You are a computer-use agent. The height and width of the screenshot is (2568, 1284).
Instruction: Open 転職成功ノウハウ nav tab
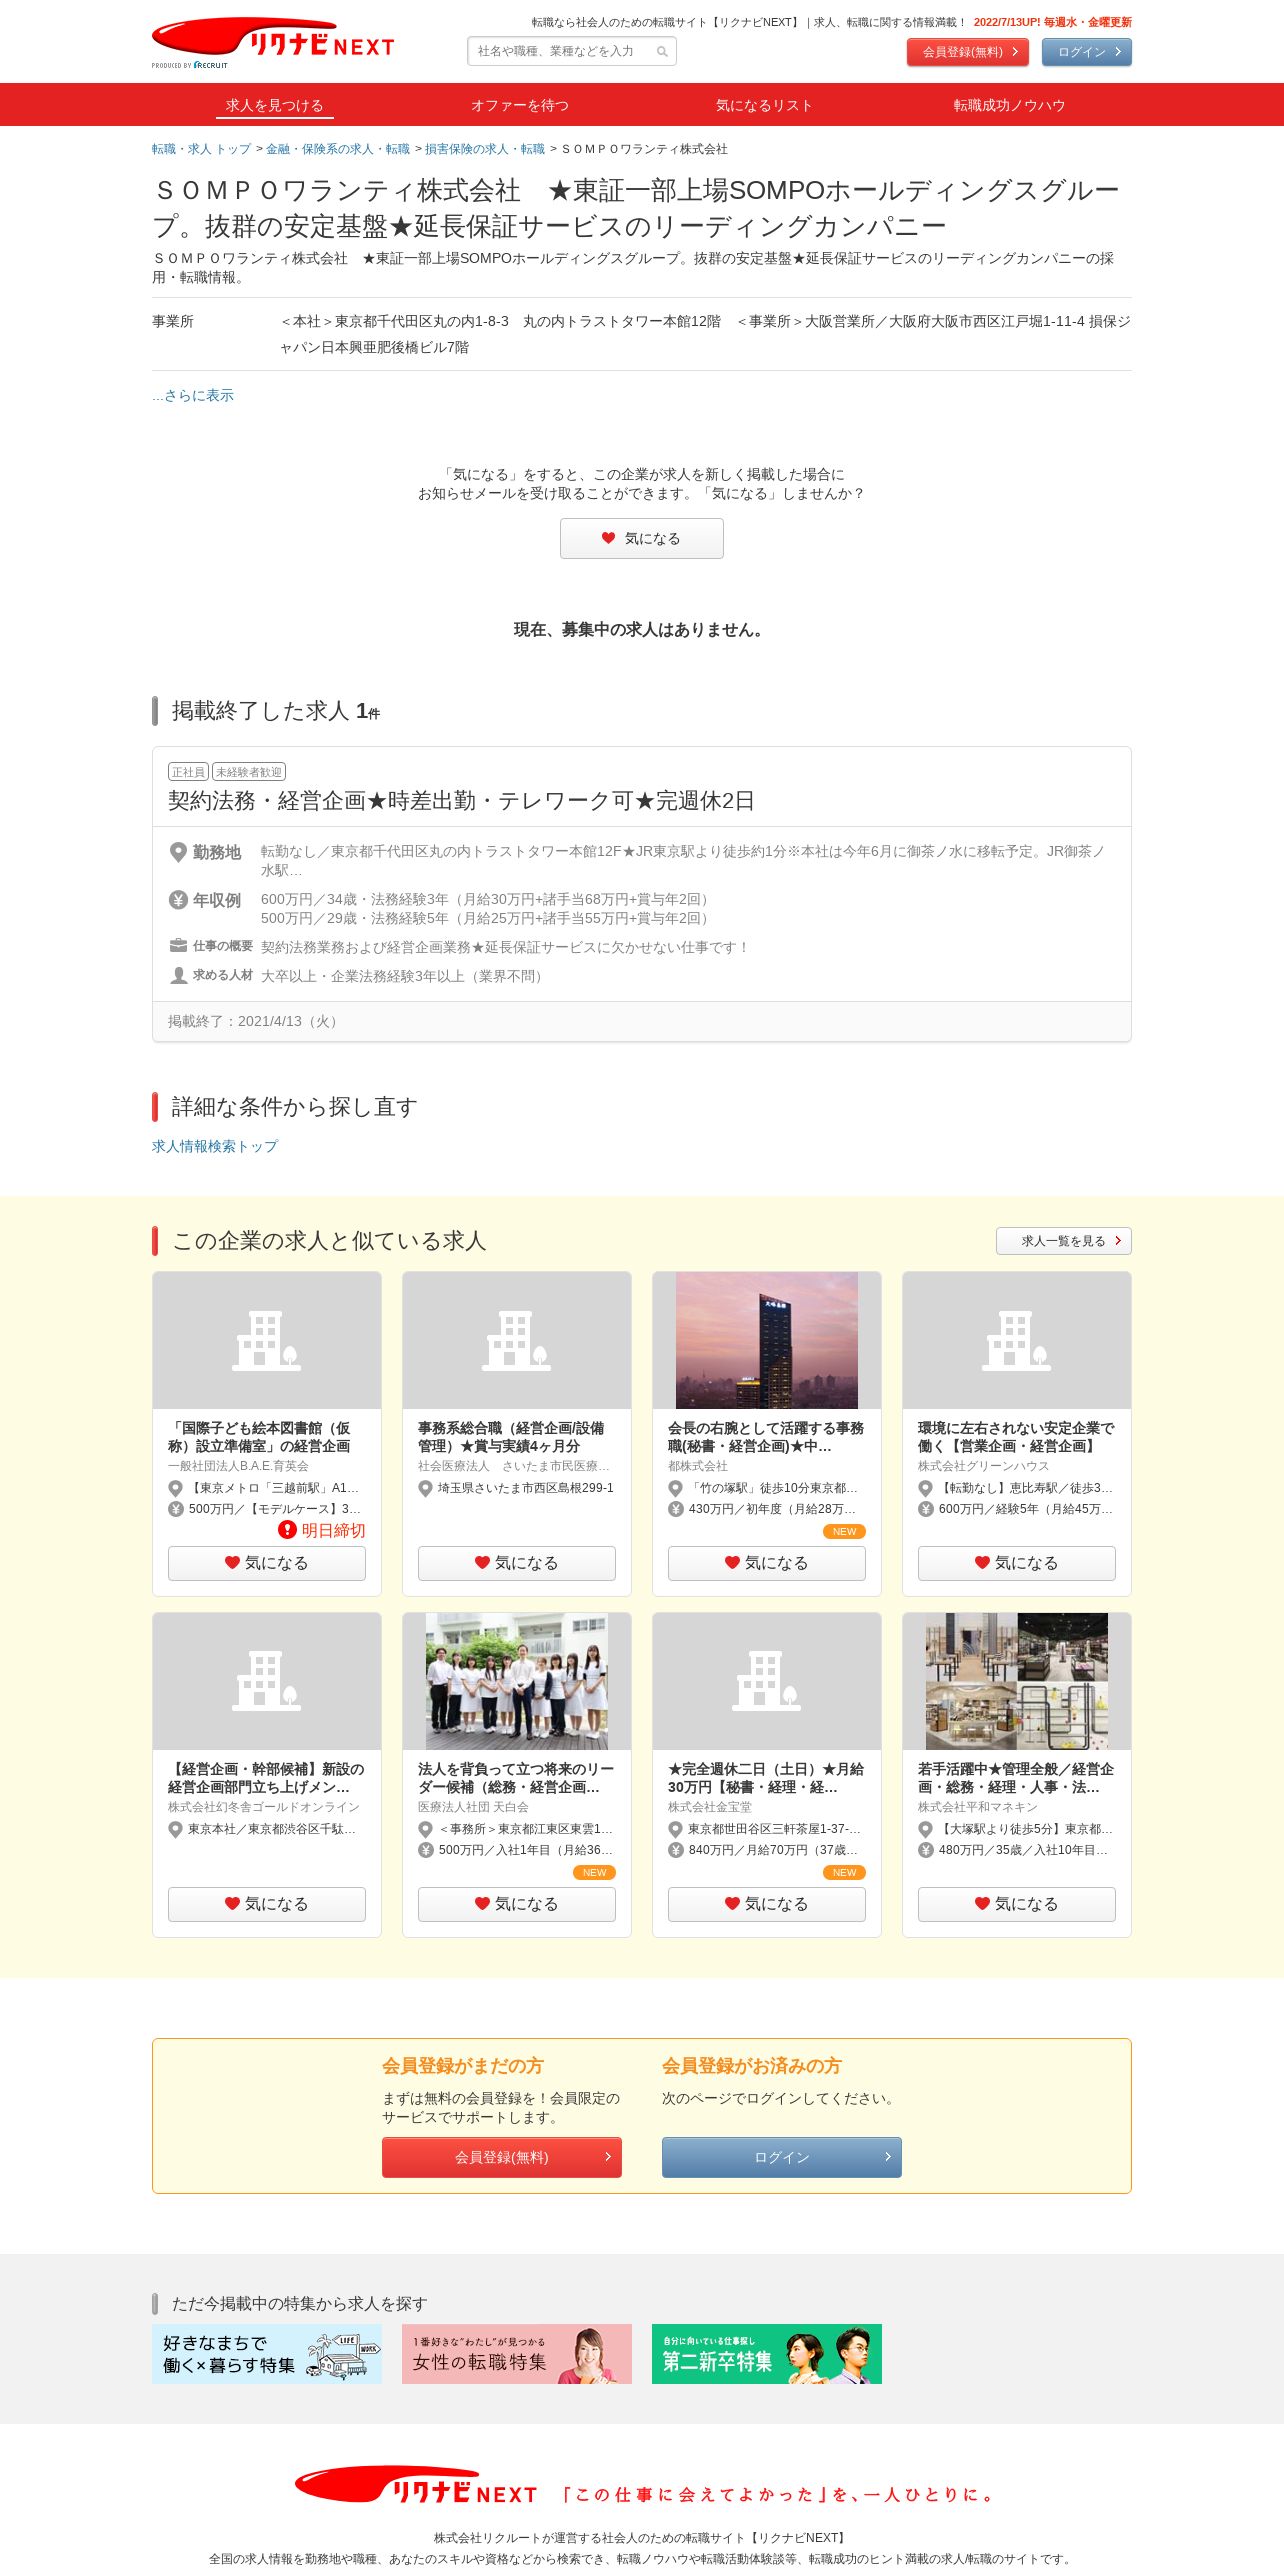coord(1009,105)
